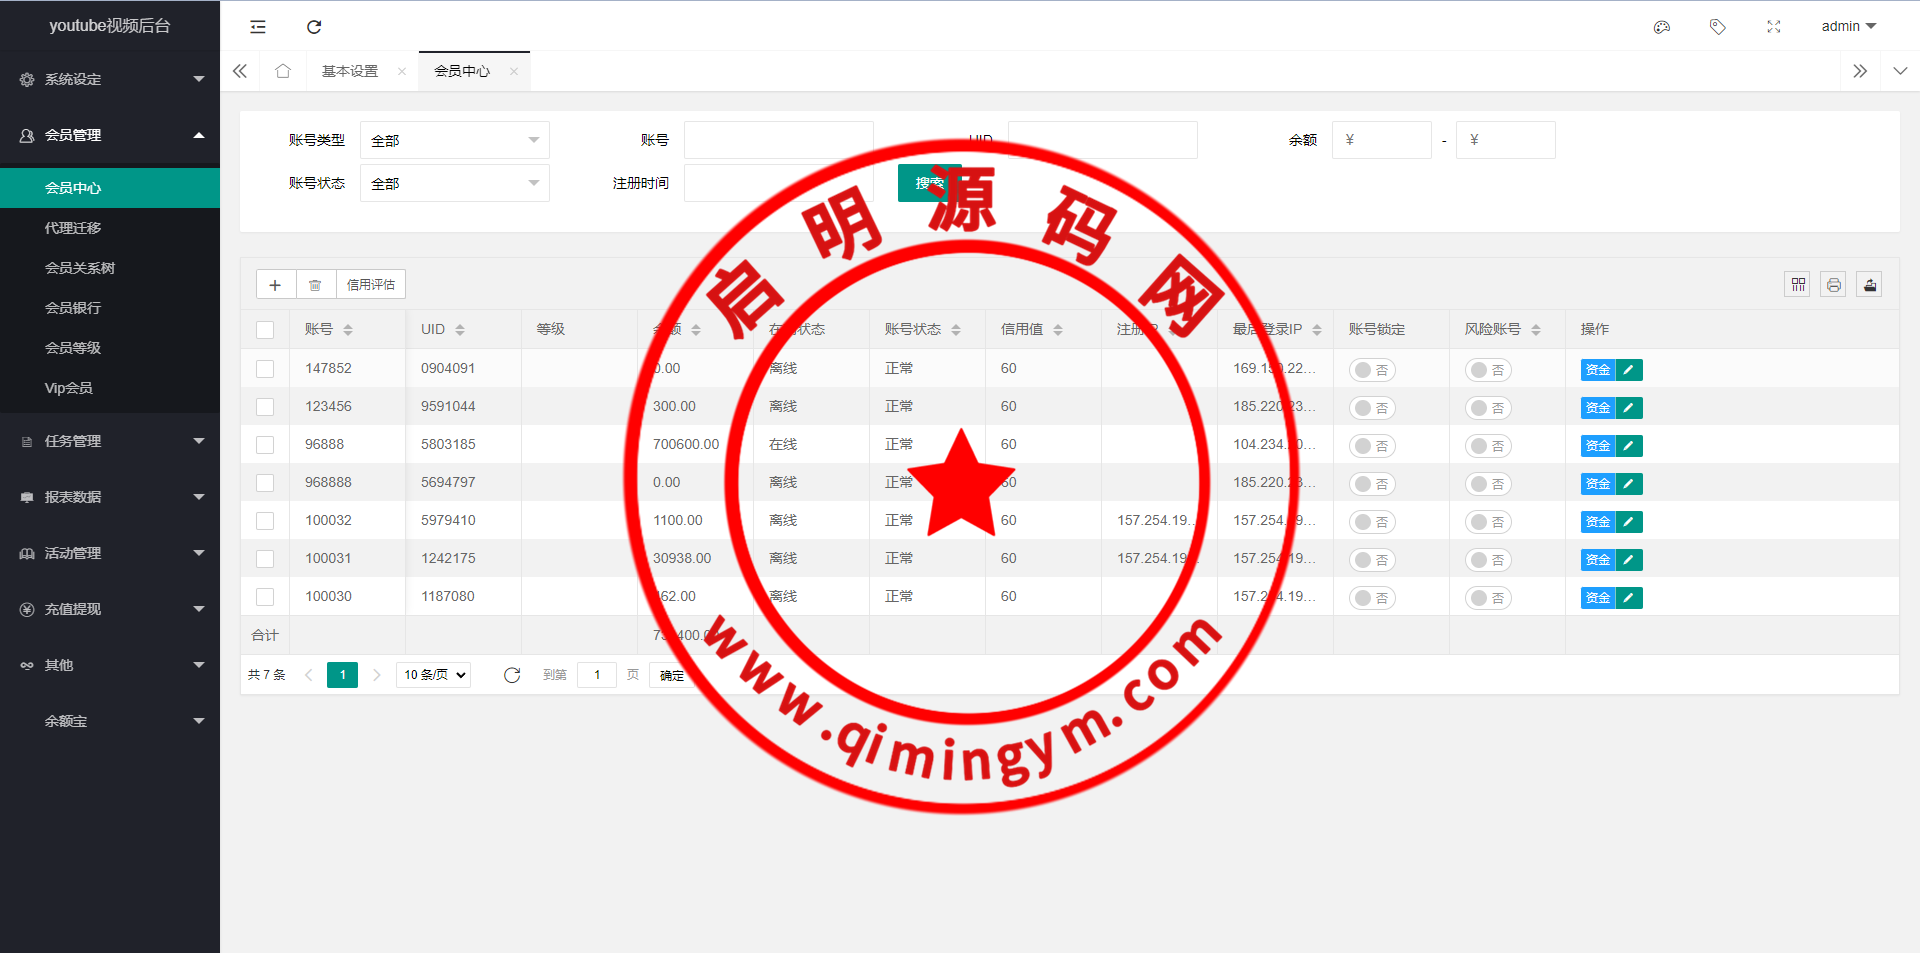
Task: Switch to the 基本设置 tab
Action: (350, 71)
